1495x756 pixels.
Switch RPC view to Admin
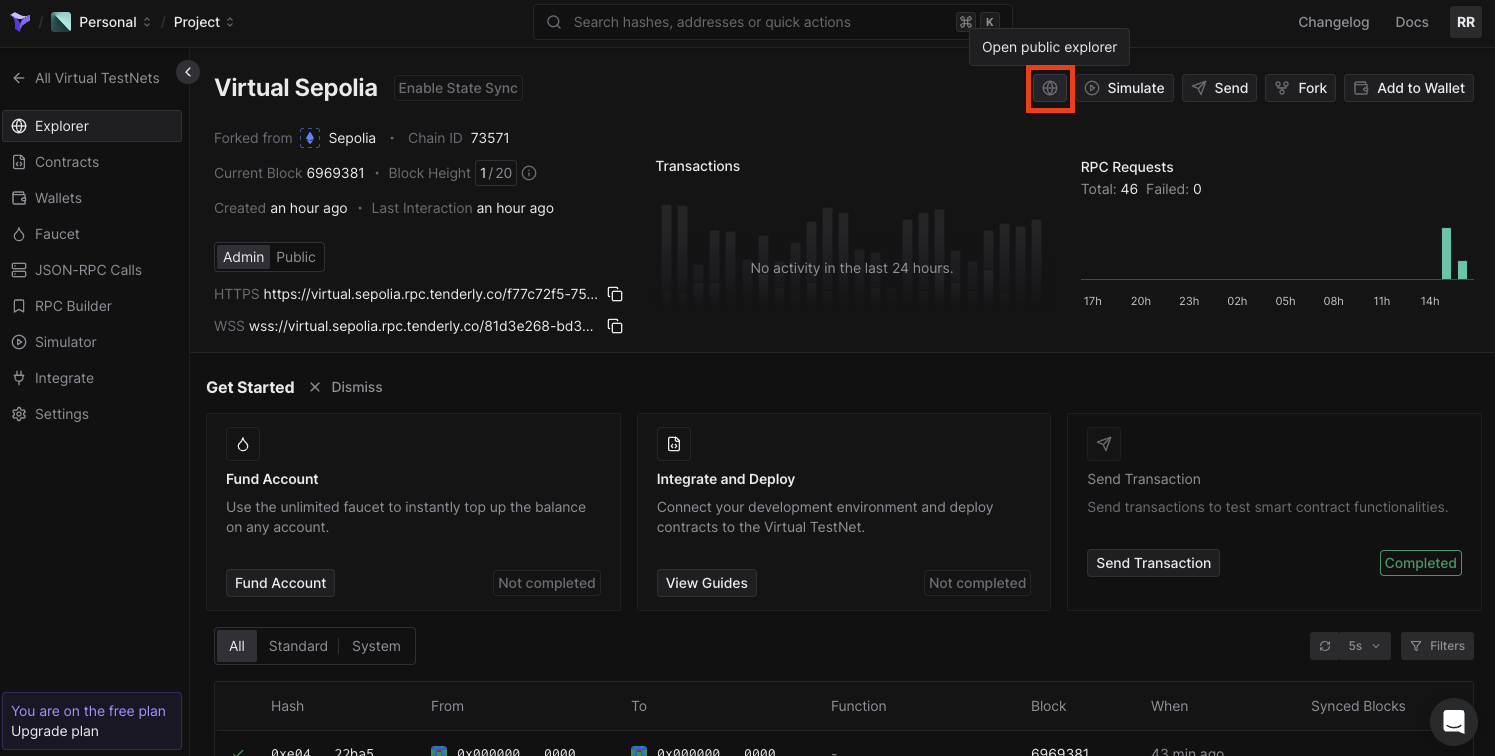(243, 257)
